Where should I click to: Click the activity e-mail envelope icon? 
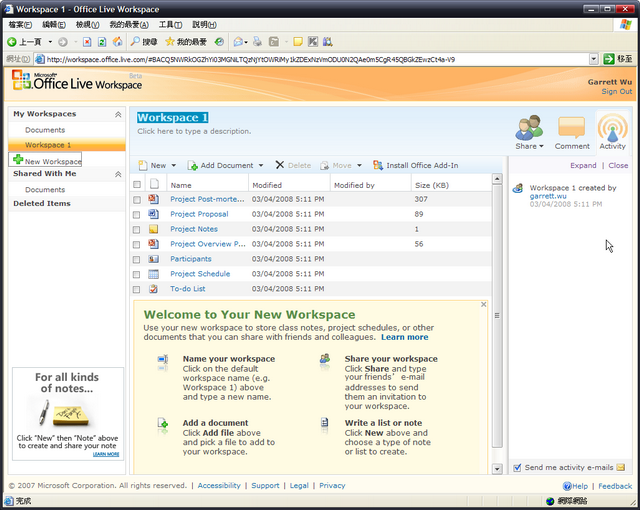(621, 468)
